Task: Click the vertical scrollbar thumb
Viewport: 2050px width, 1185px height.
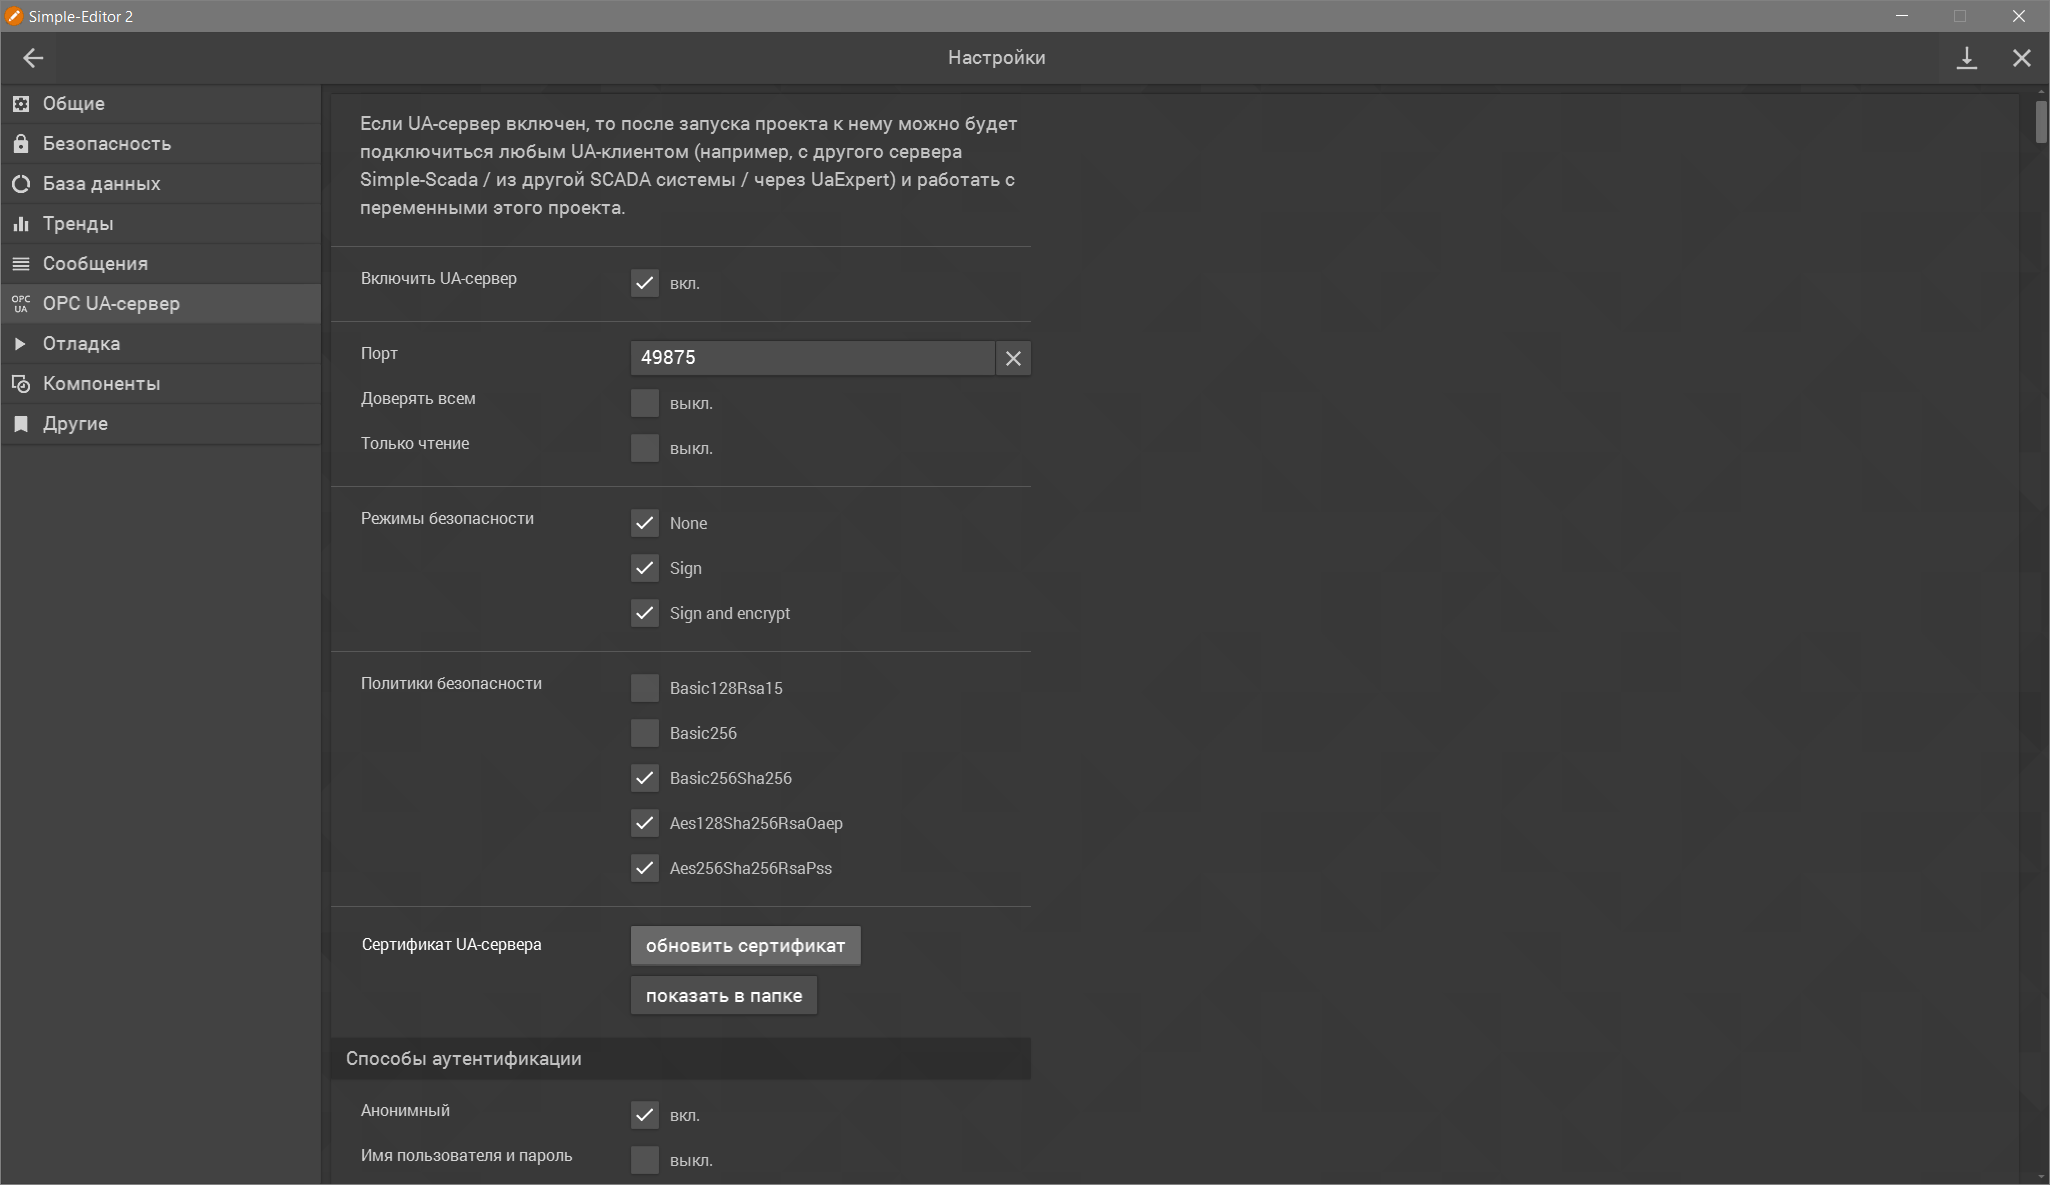Action: coord(2041,122)
